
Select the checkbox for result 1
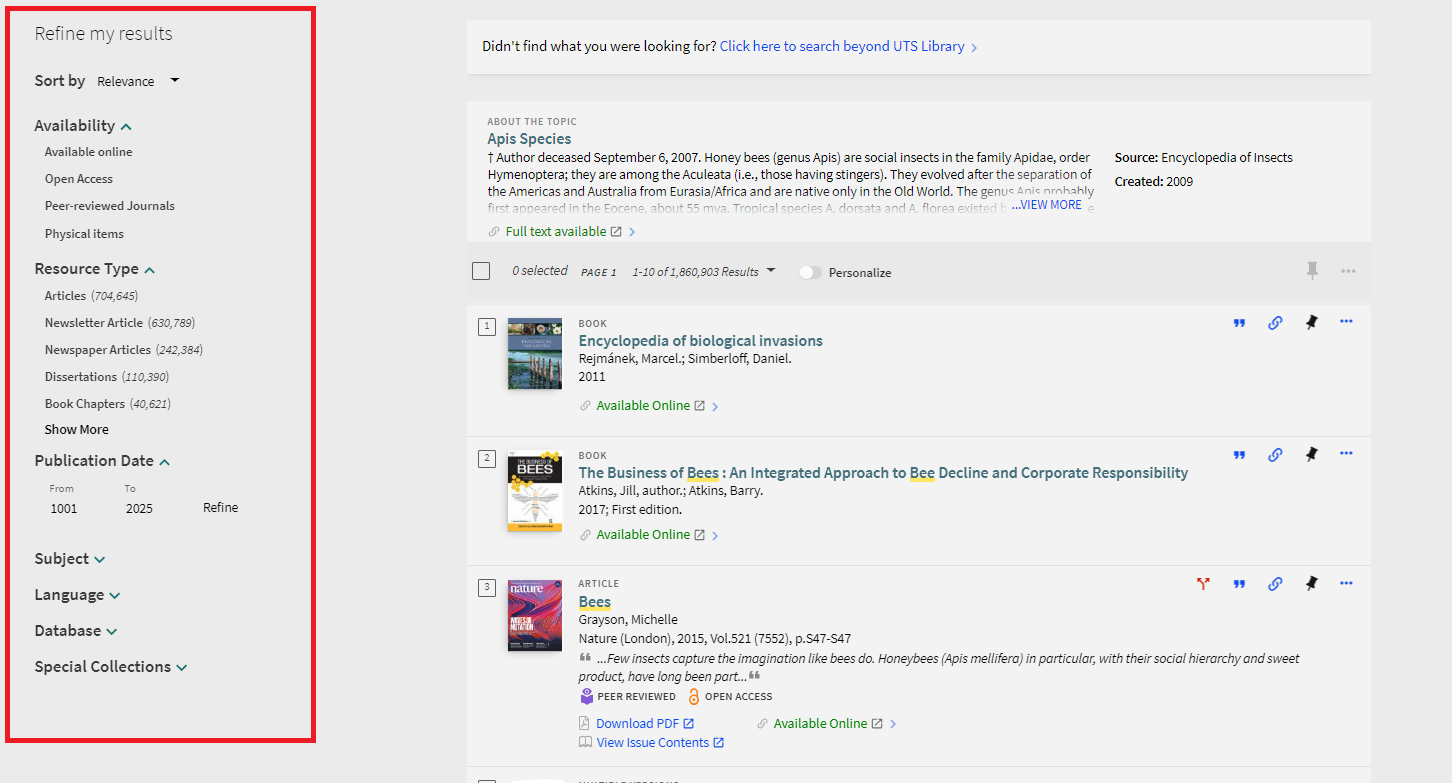click(487, 326)
